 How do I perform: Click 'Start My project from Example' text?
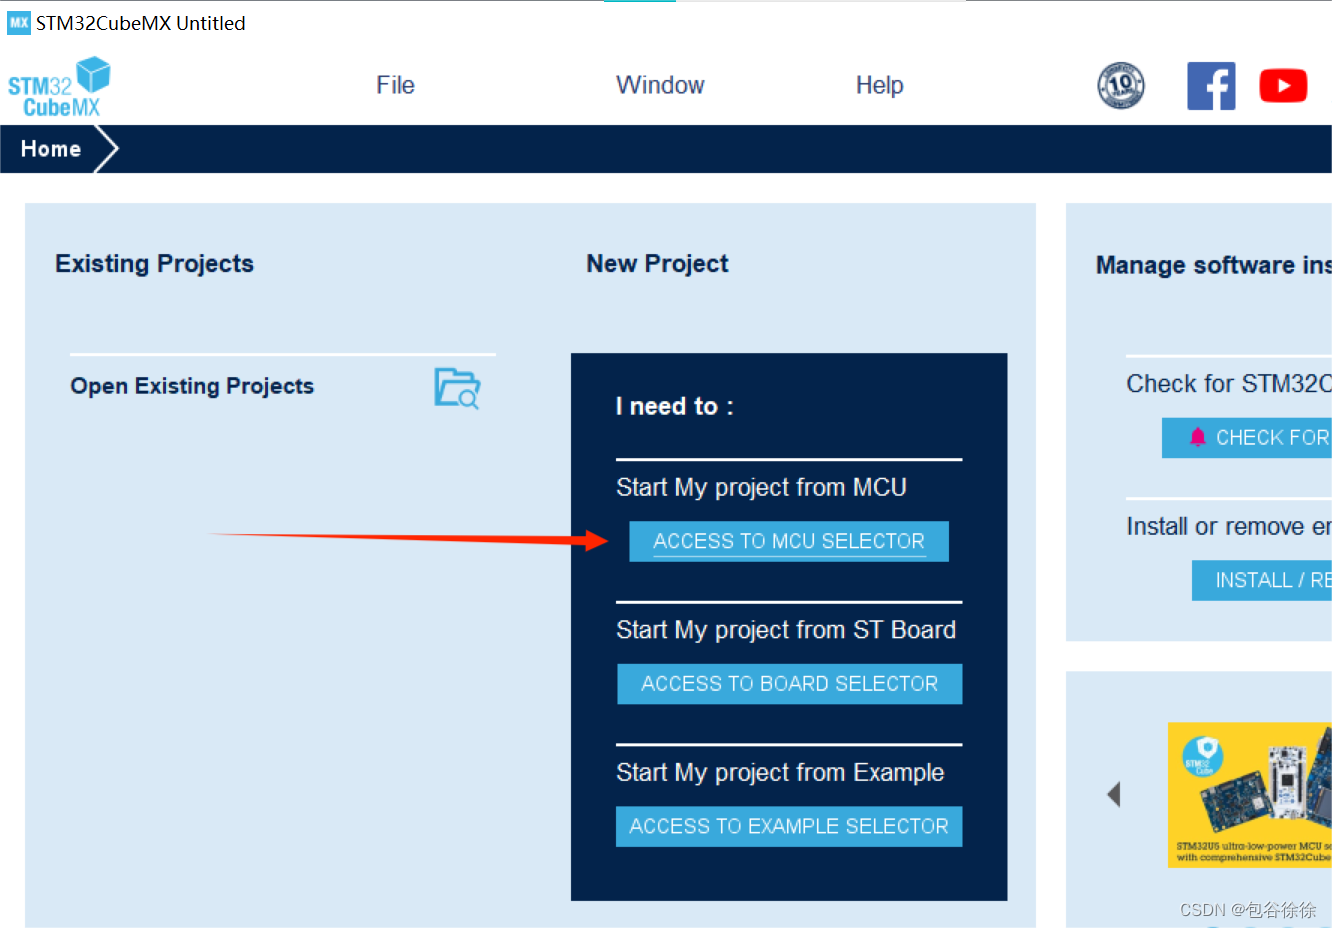780,773
